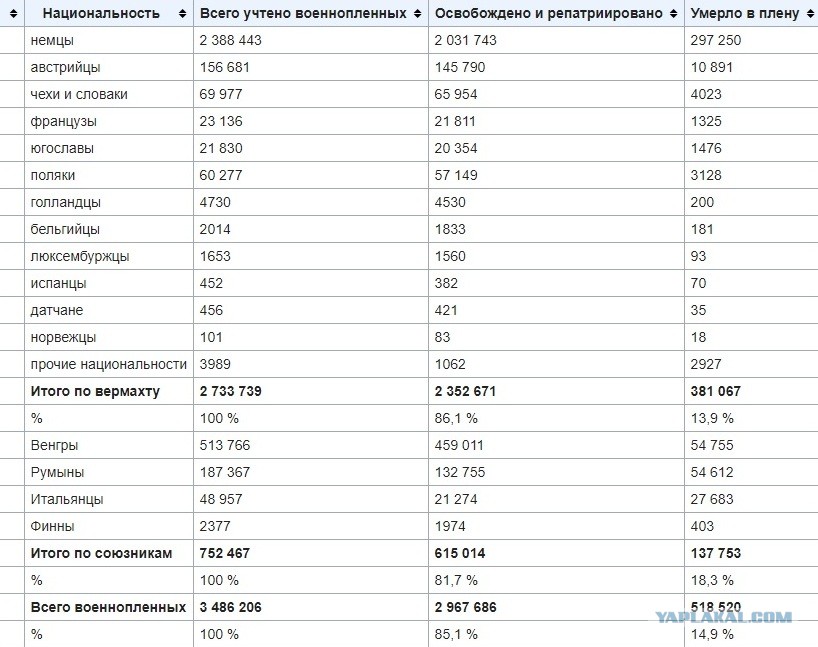Select the Финны row label
Image resolution: width=818 pixels, height=647 pixels.
coord(53,526)
